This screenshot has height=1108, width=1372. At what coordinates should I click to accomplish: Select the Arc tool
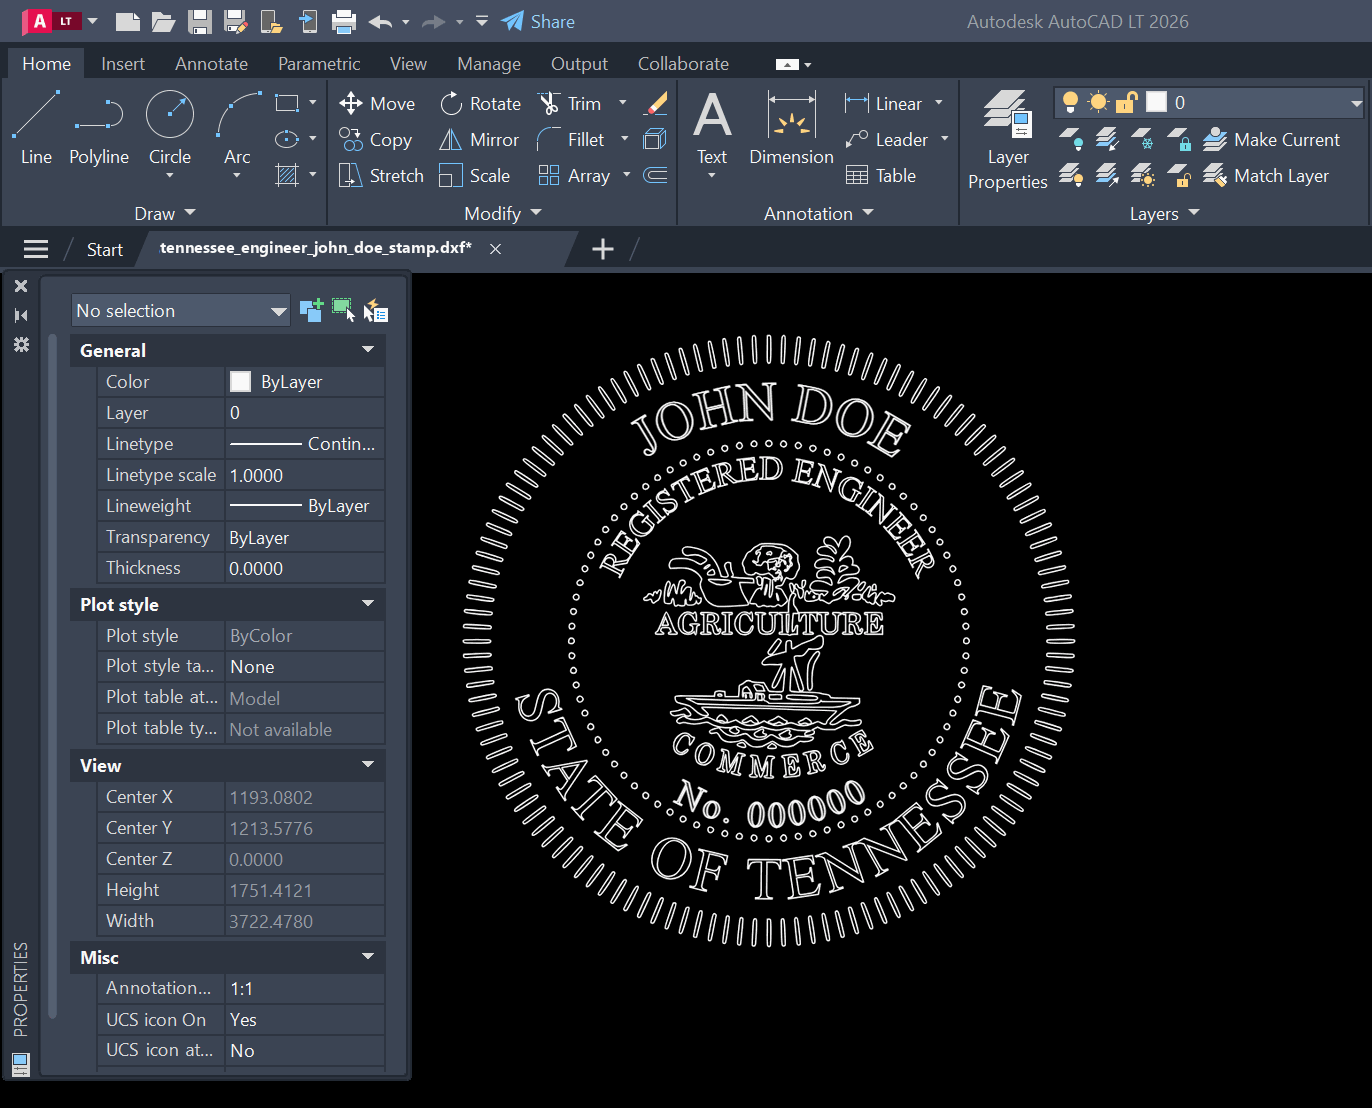237,127
